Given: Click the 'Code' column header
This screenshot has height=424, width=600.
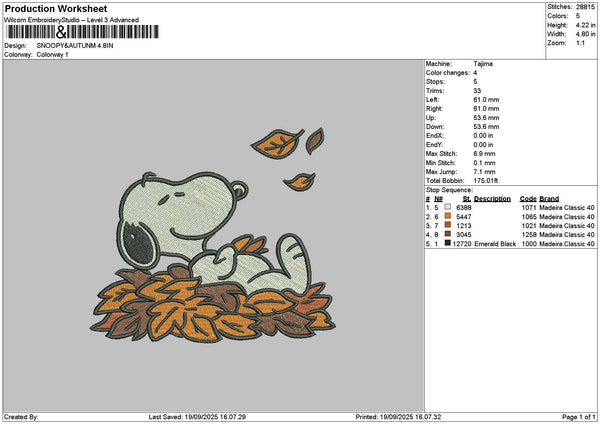Looking at the screenshot, I should tap(528, 199).
